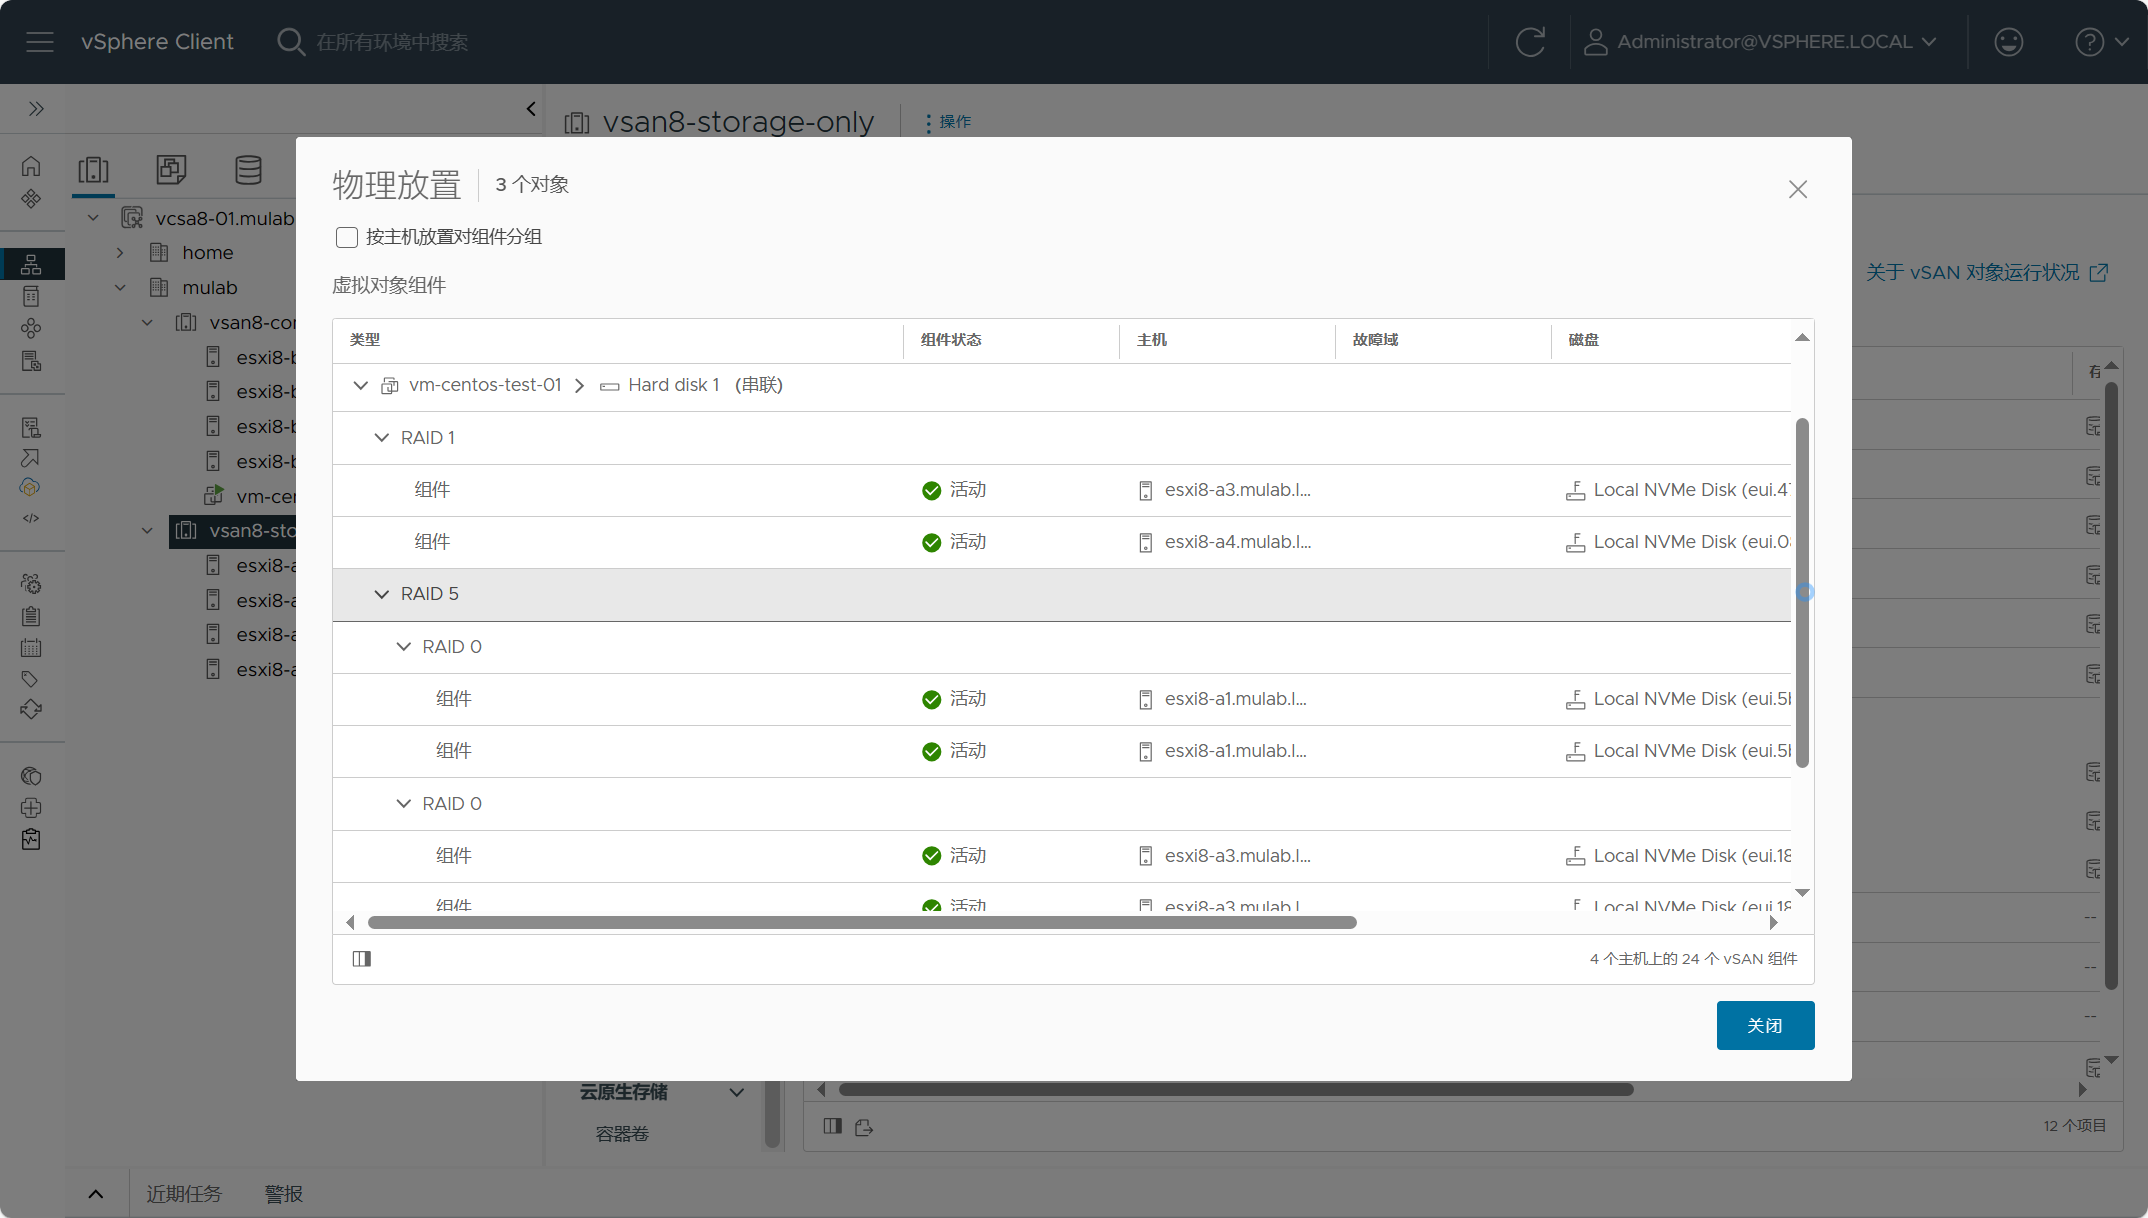
Task: Click esxi8-a4.mulab host in RAID 1
Action: coord(1237,542)
